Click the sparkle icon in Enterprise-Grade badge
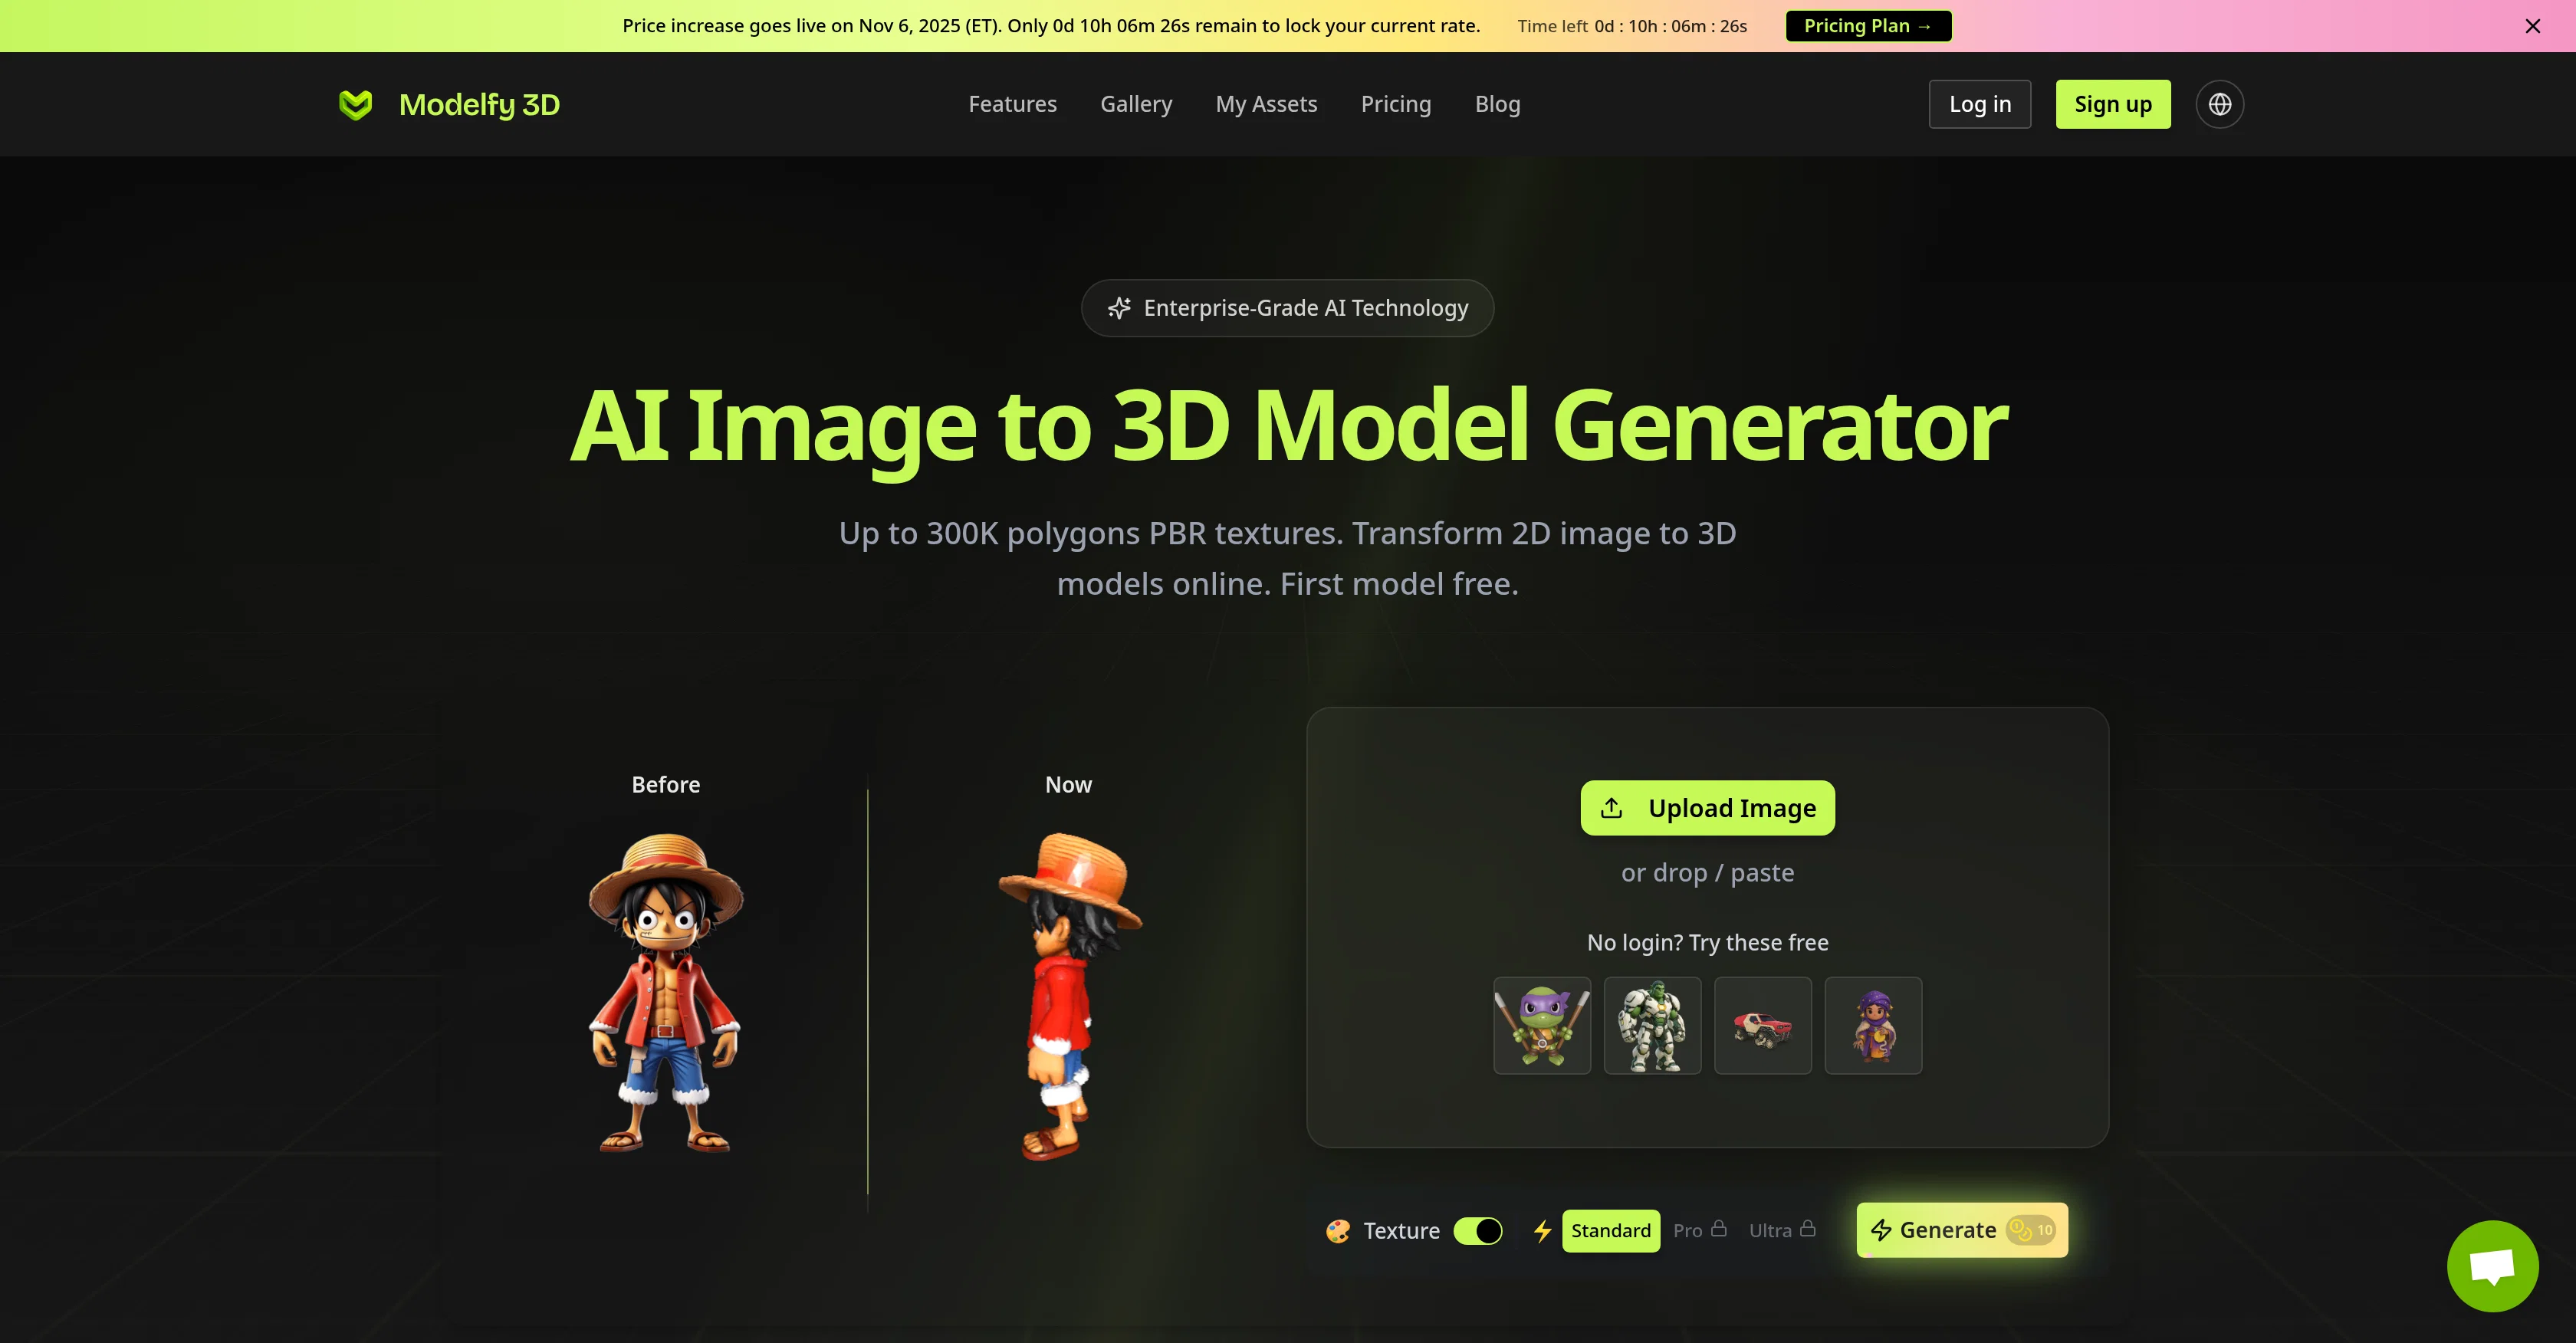 coord(1119,308)
